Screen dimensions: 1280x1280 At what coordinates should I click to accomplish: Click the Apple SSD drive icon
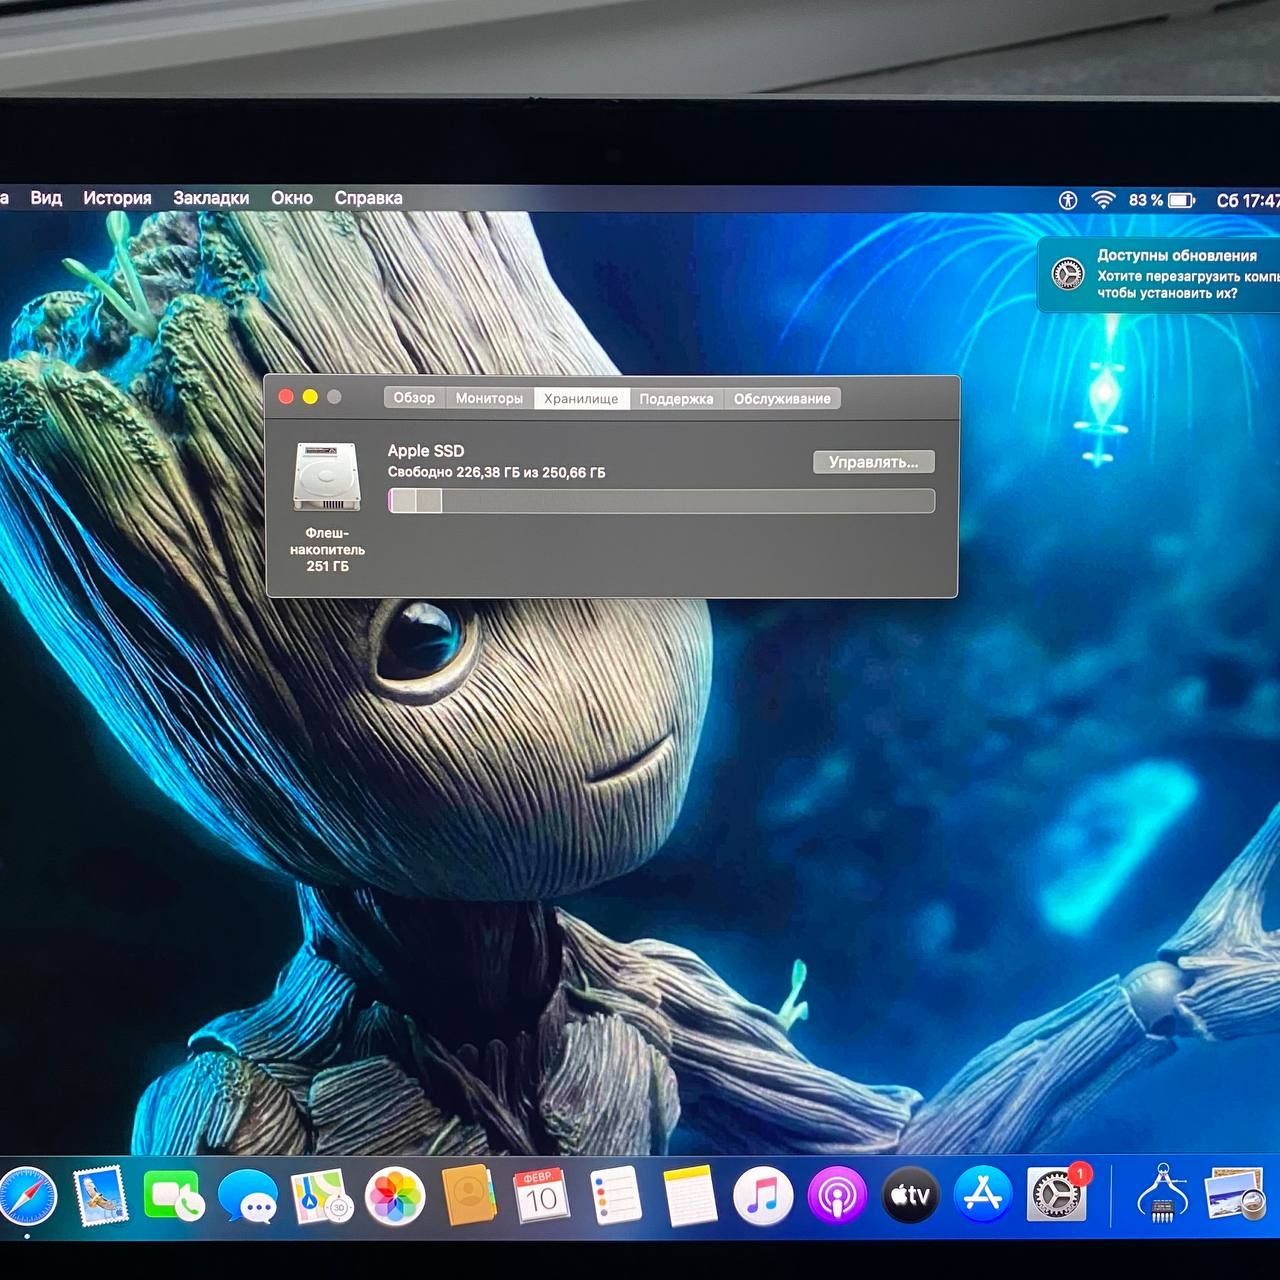point(326,477)
